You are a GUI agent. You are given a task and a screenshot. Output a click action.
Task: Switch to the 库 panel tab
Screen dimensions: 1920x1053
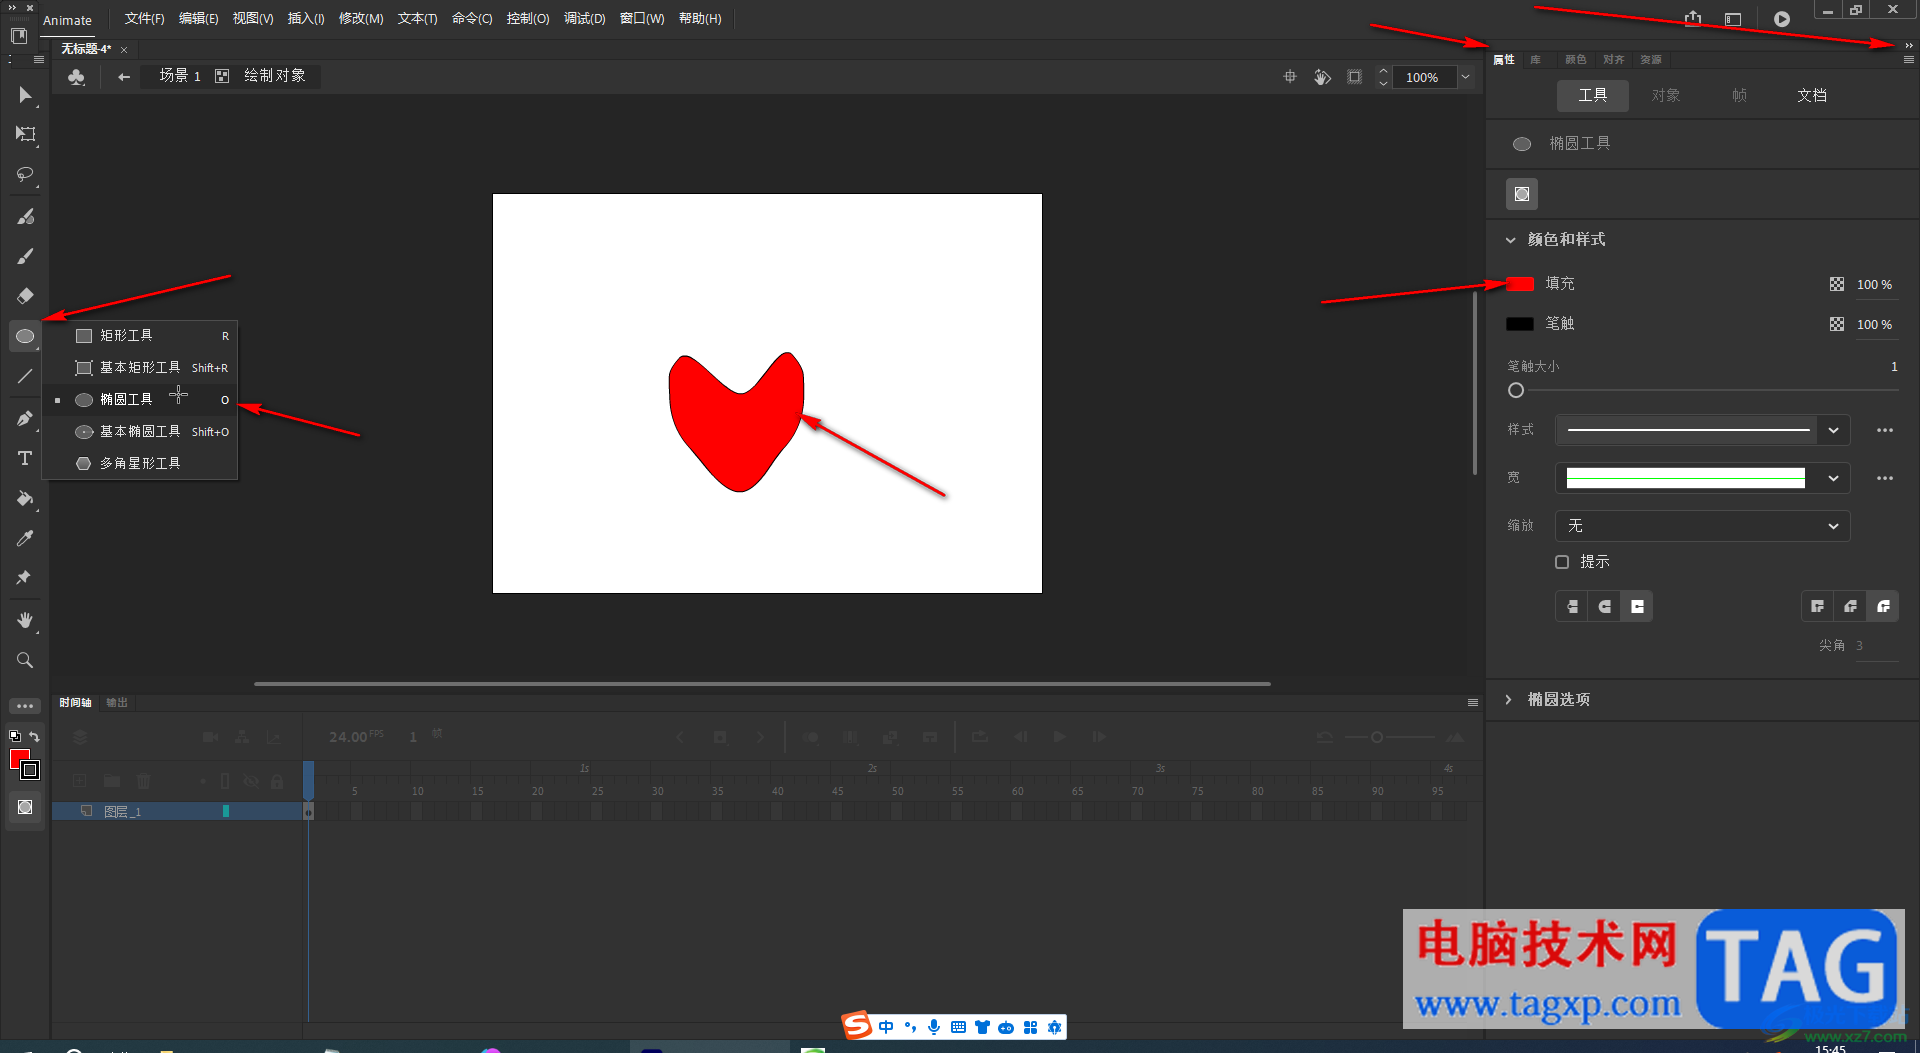pos(1536,60)
